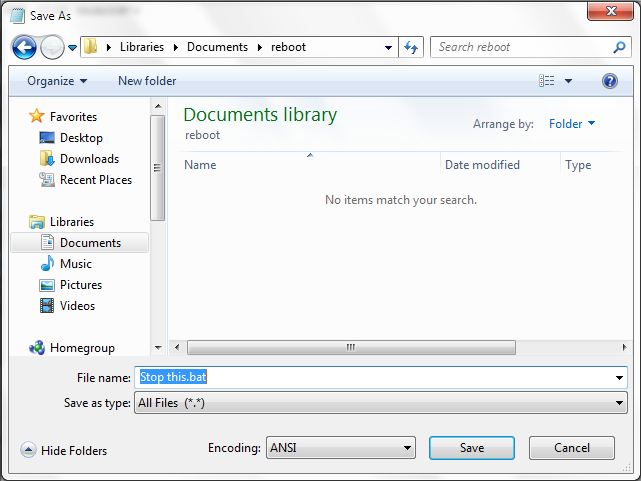641x481 pixels.
Task: Open the view options dropdown arrow
Action: click(568, 81)
